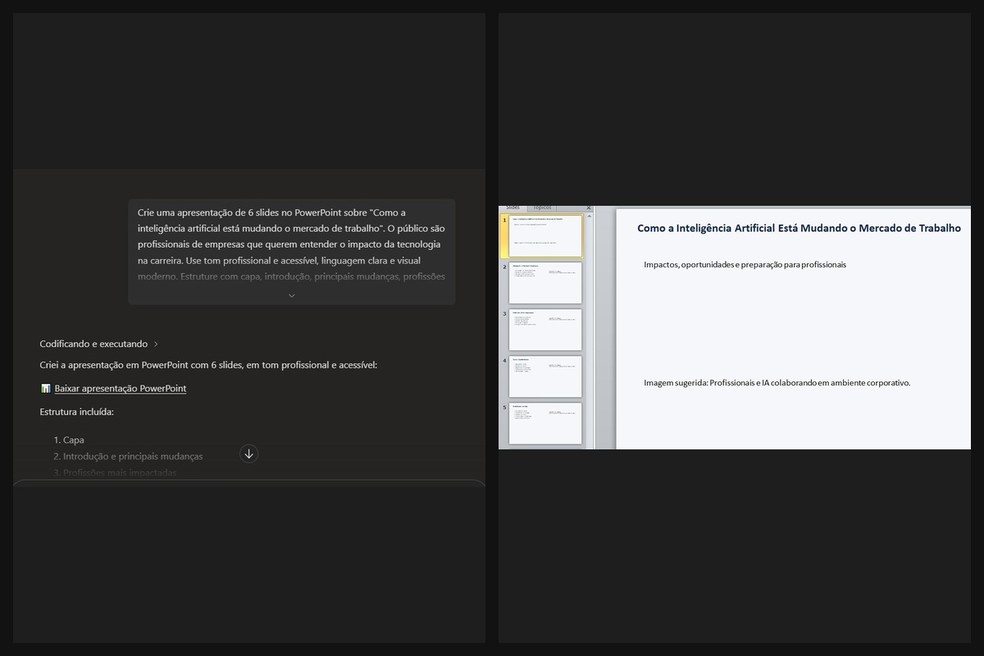Click the 'Estrutura incluída:' text
984x656 pixels.
pos(77,412)
